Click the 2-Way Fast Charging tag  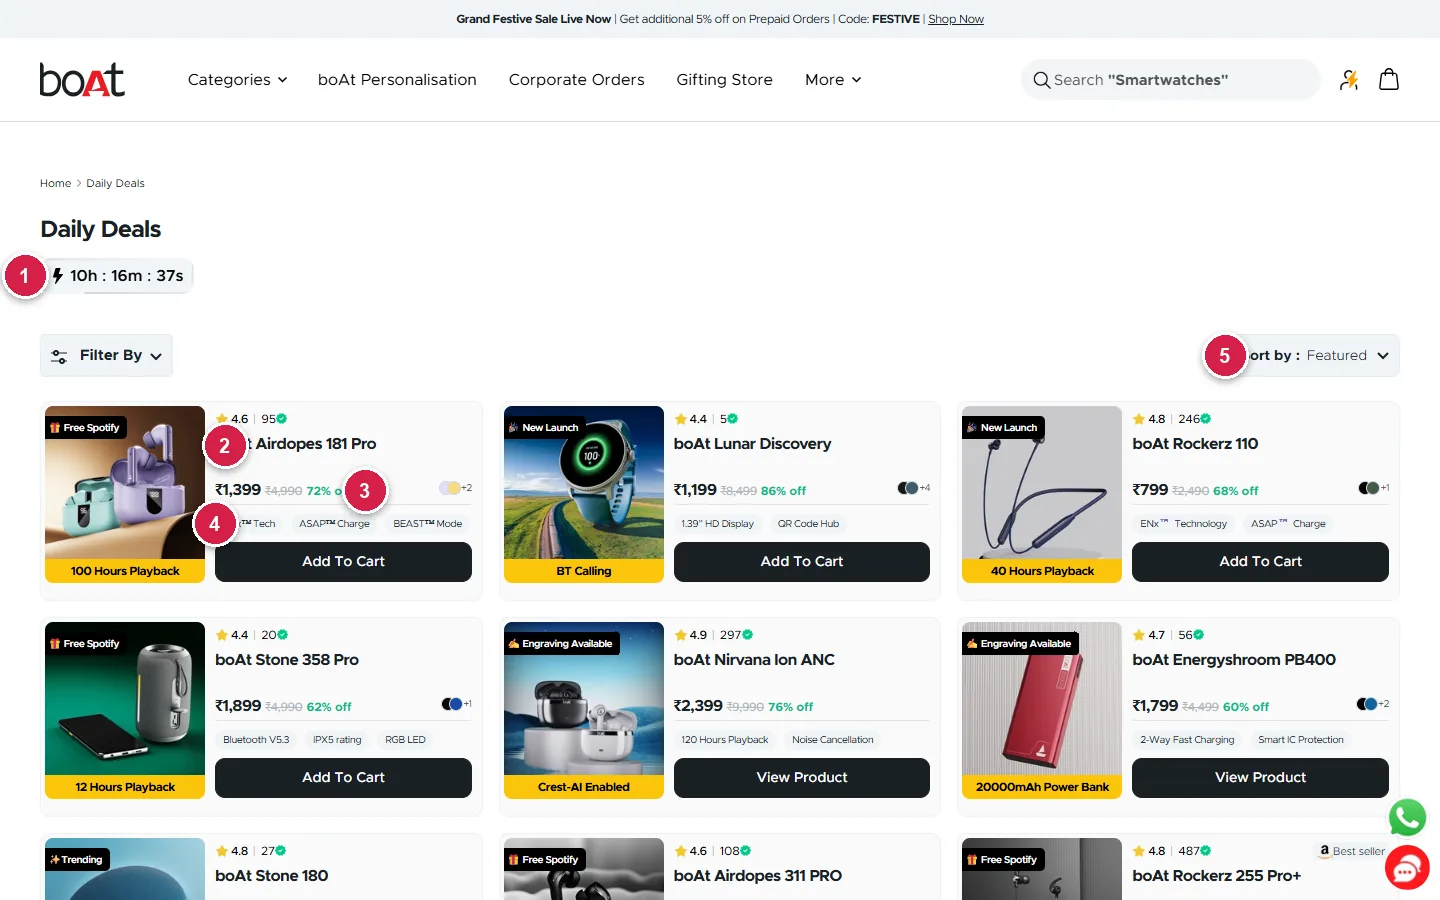click(x=1187, y=740)
